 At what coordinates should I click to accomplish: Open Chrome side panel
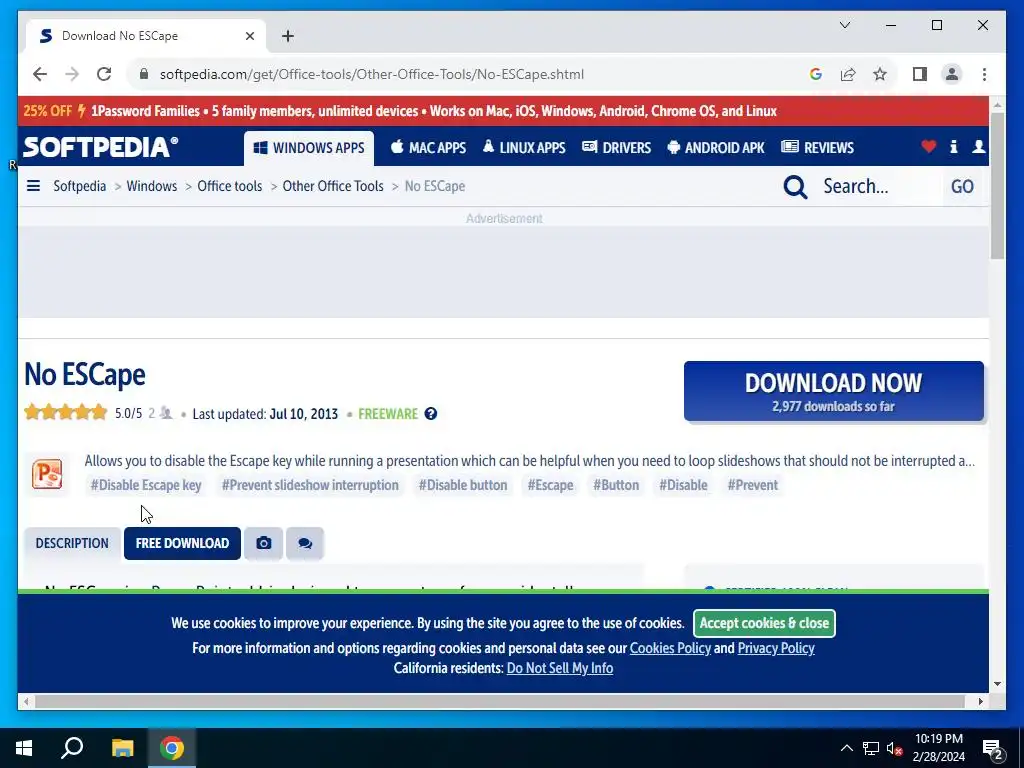point(920,74)
